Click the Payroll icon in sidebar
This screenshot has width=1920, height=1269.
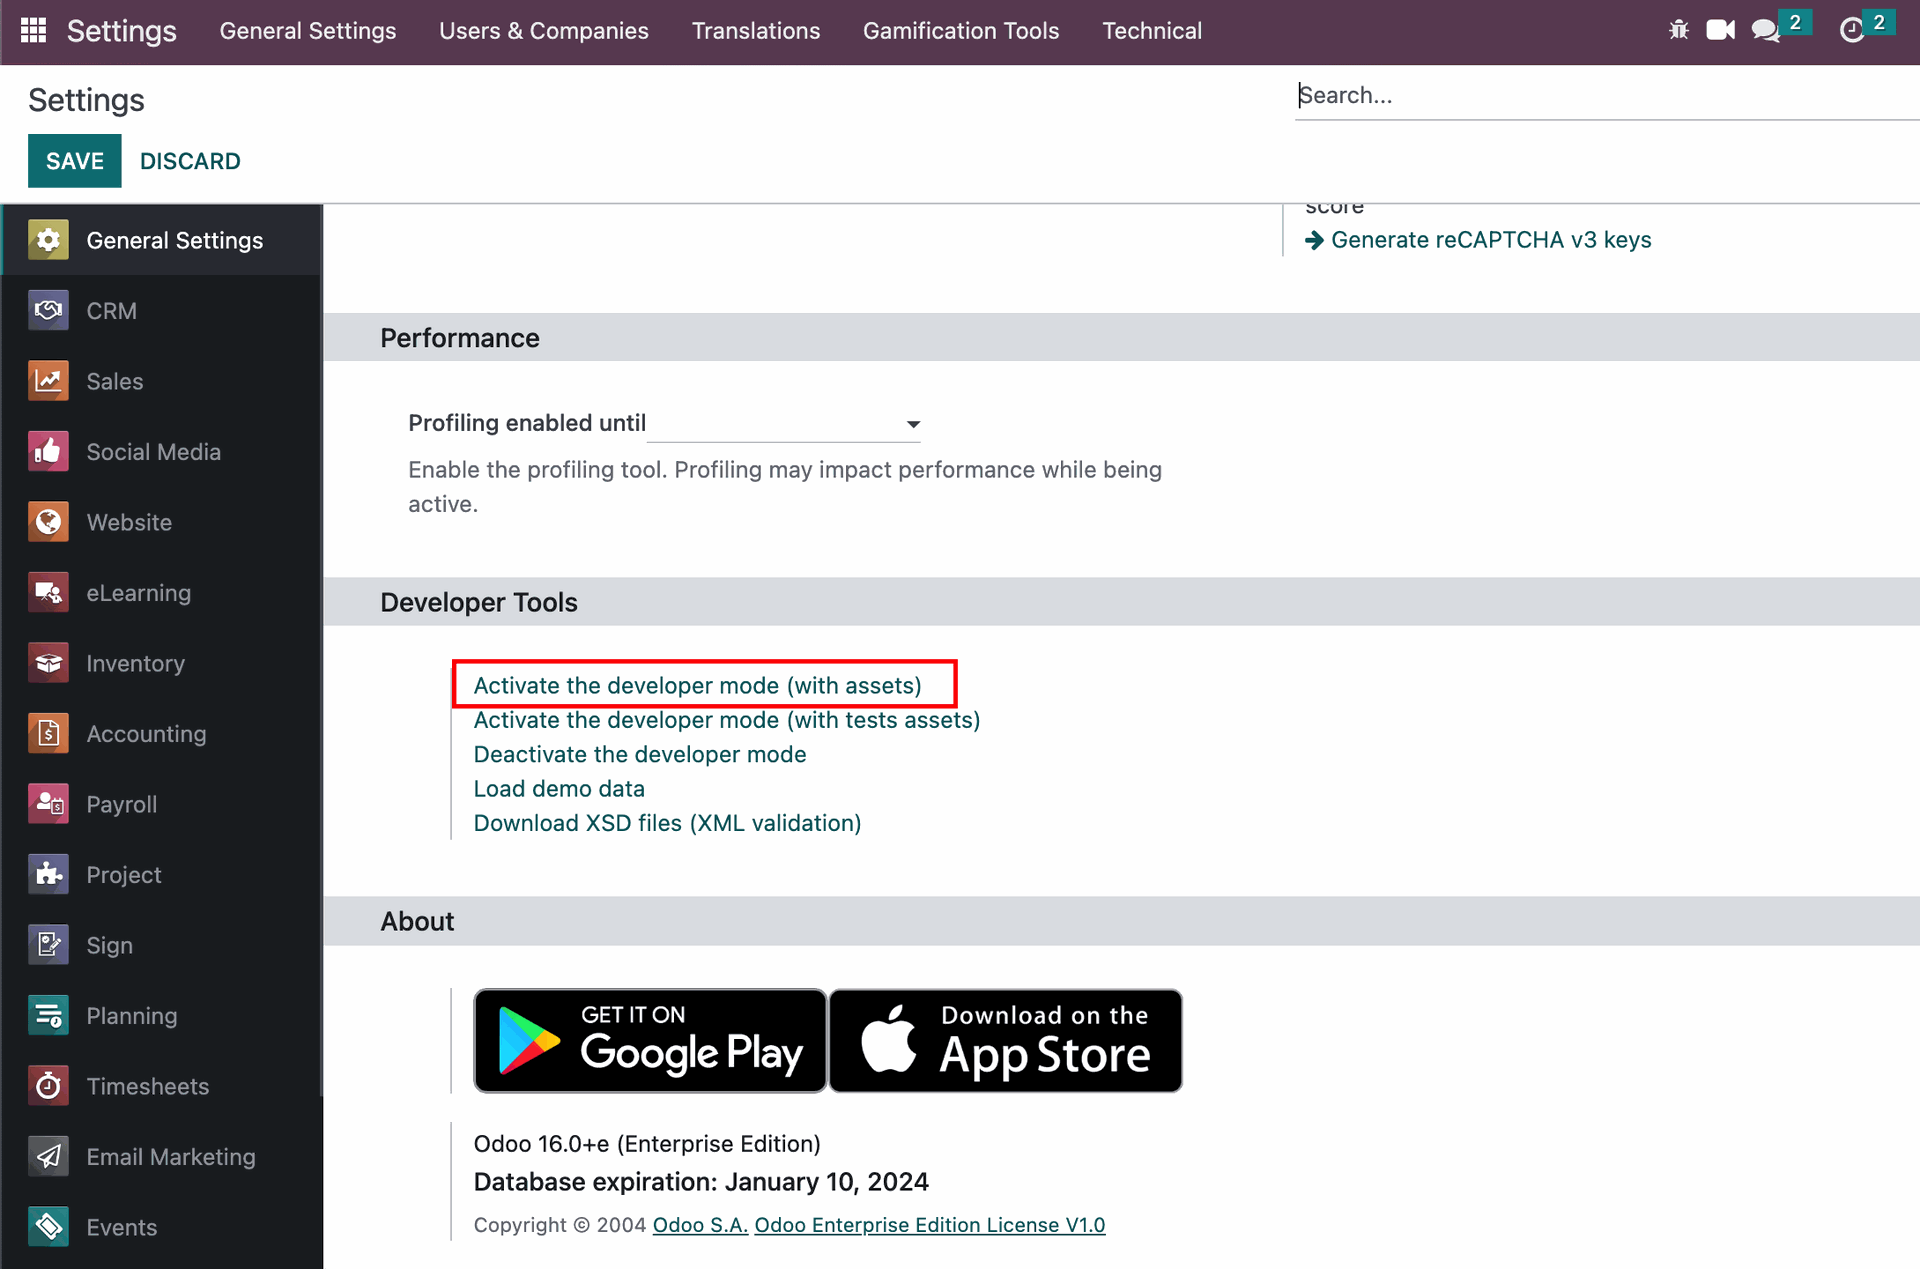point(48,804)
